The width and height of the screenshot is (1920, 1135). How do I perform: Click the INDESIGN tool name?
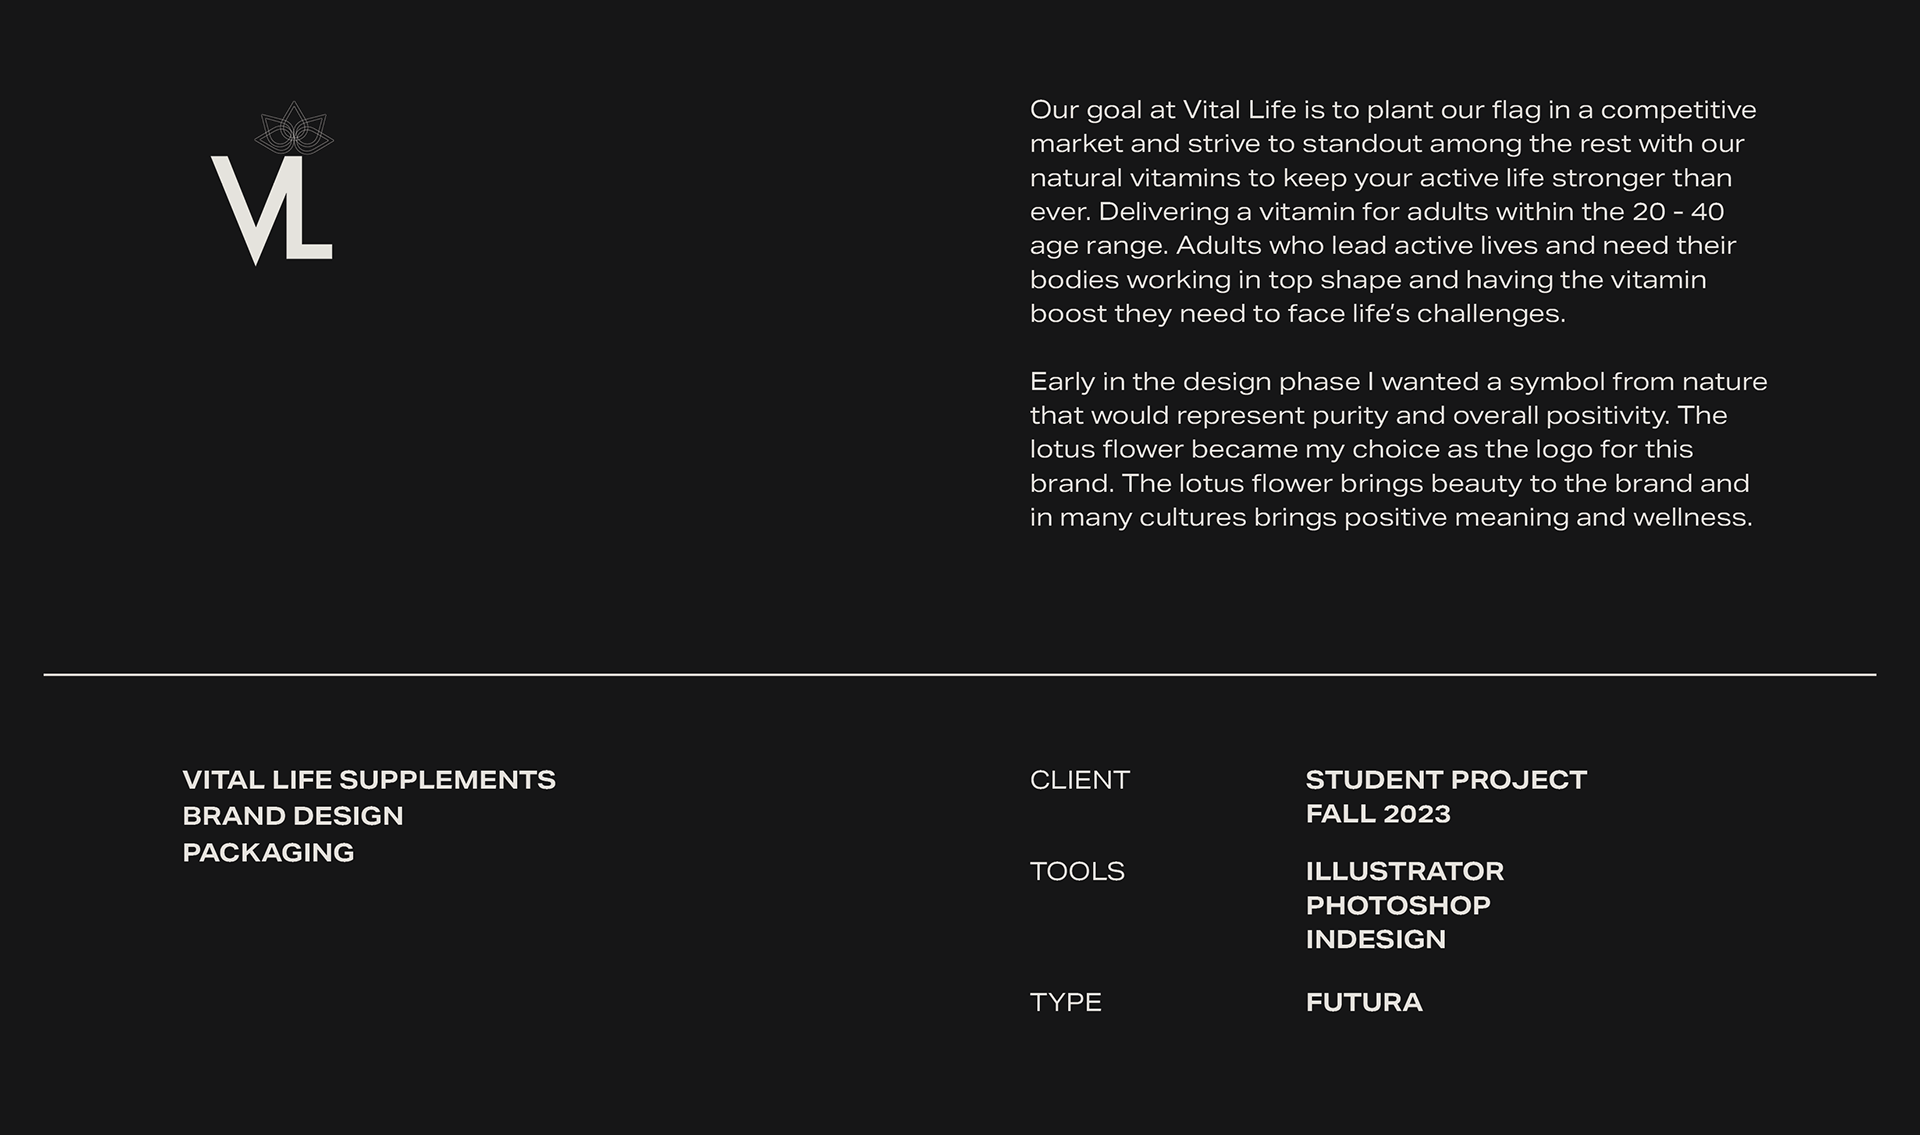coord(1375,939)
